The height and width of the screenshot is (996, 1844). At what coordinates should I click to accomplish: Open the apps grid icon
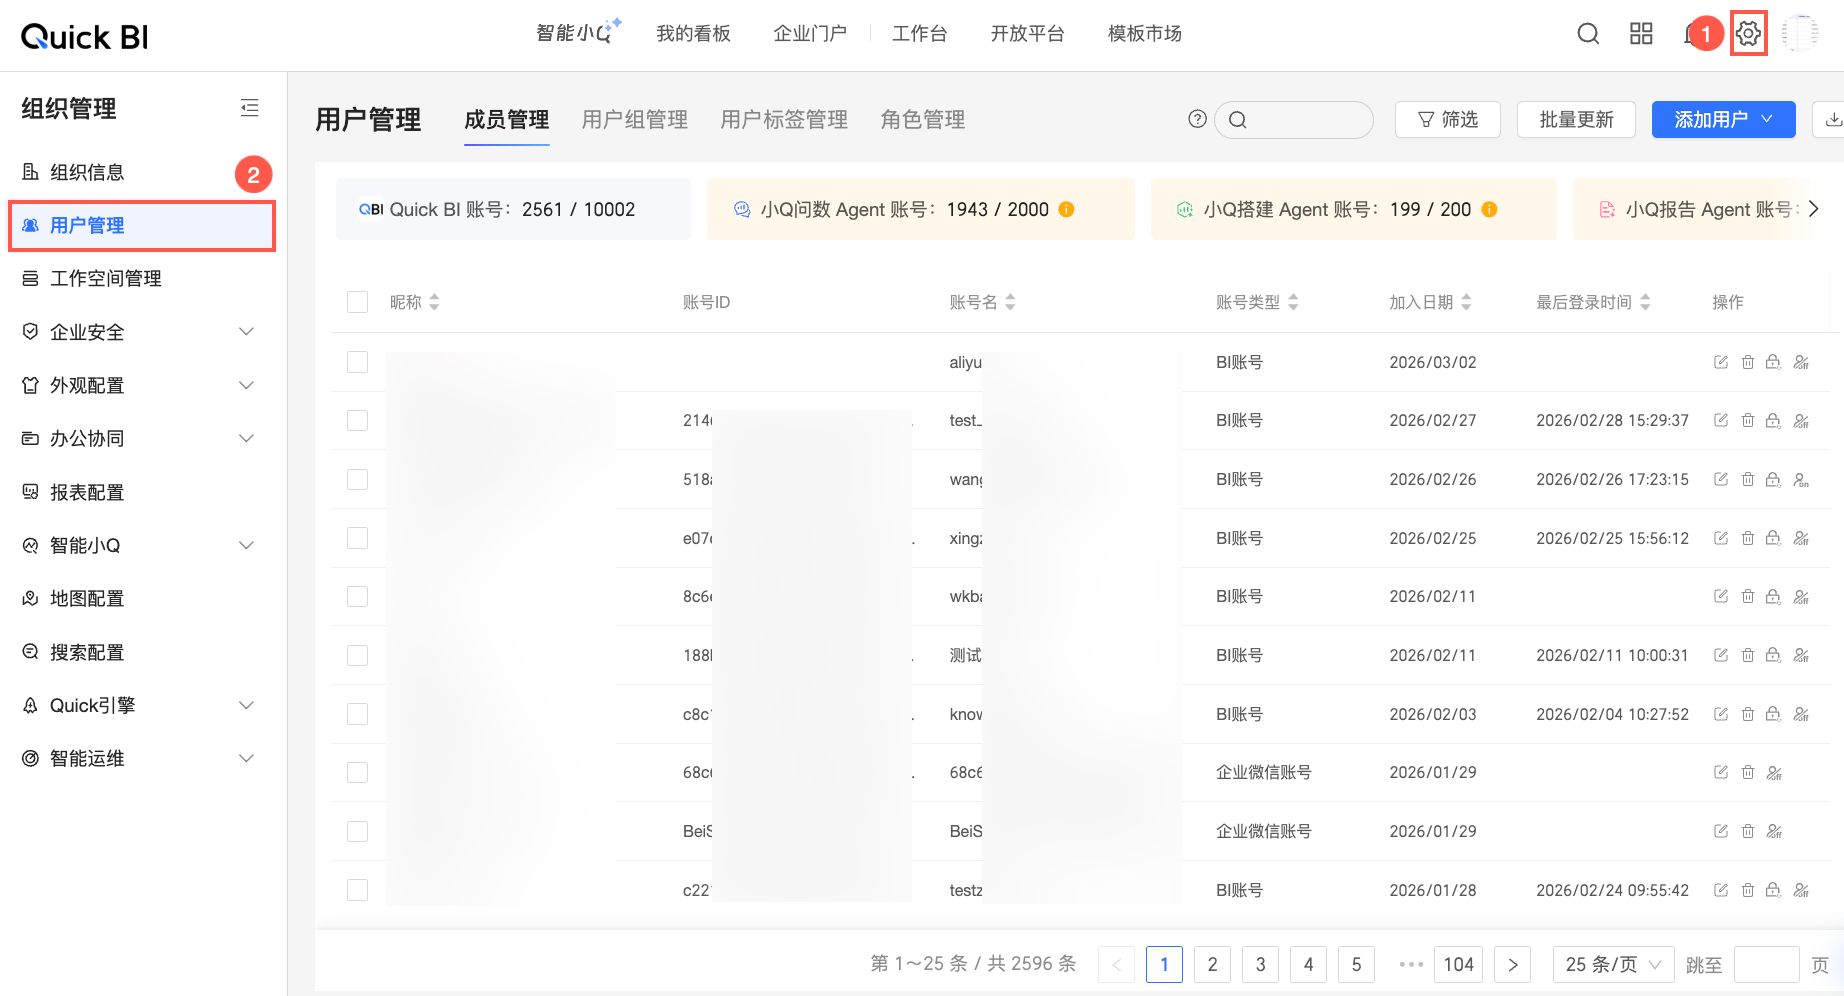[1641, 34]
